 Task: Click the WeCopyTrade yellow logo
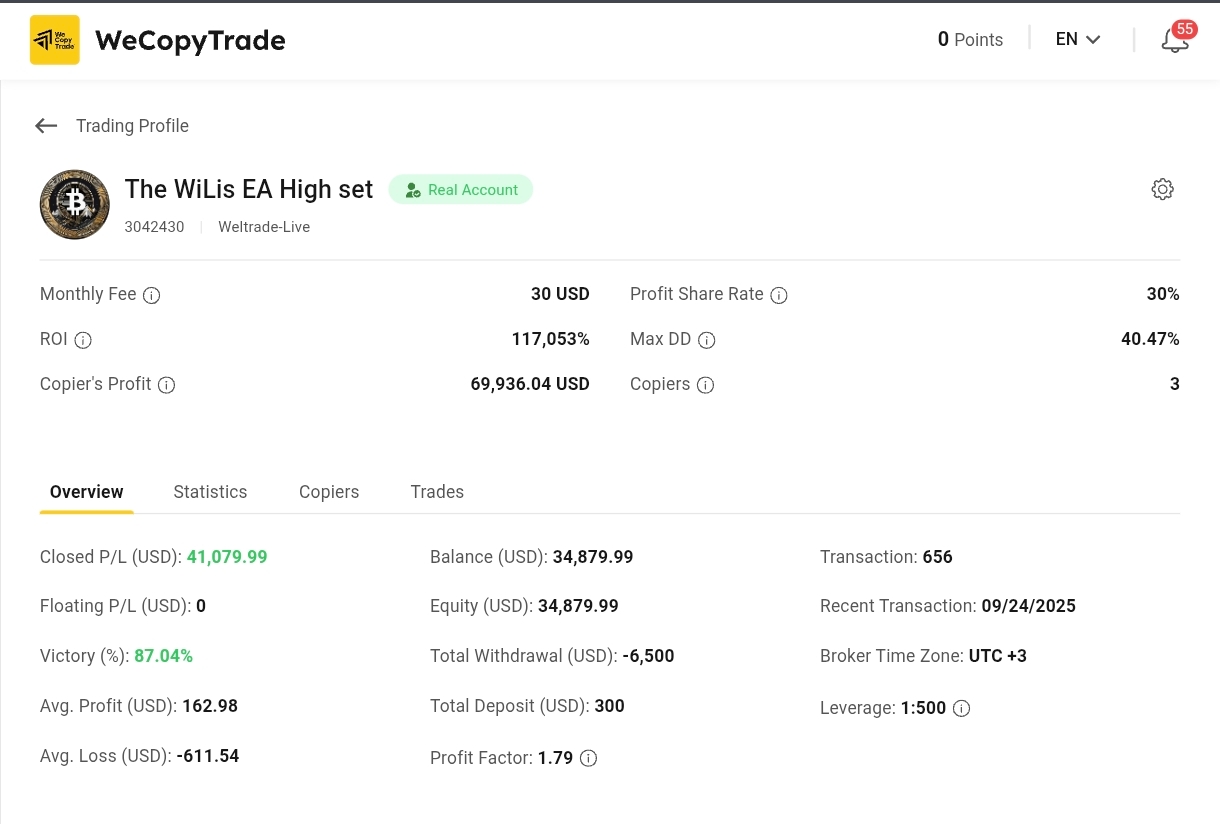tap(55, 40)
